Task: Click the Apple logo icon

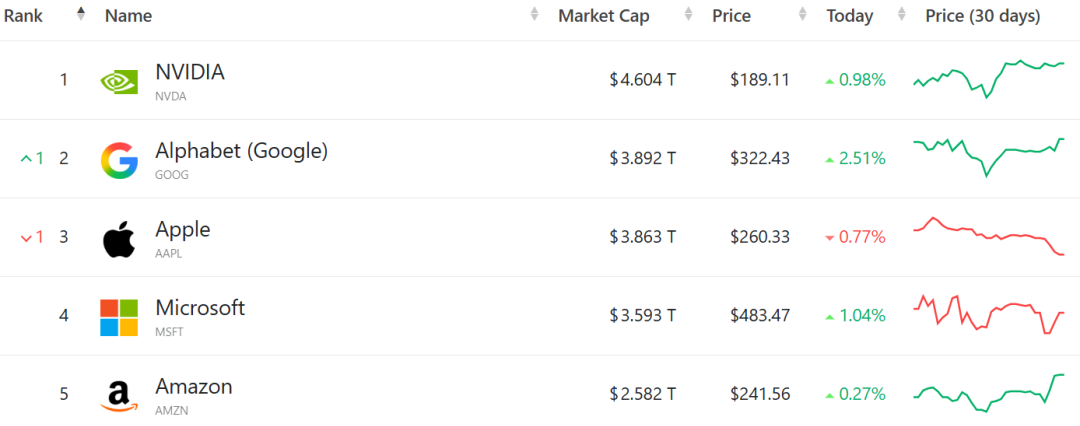Action: (119, 239)
